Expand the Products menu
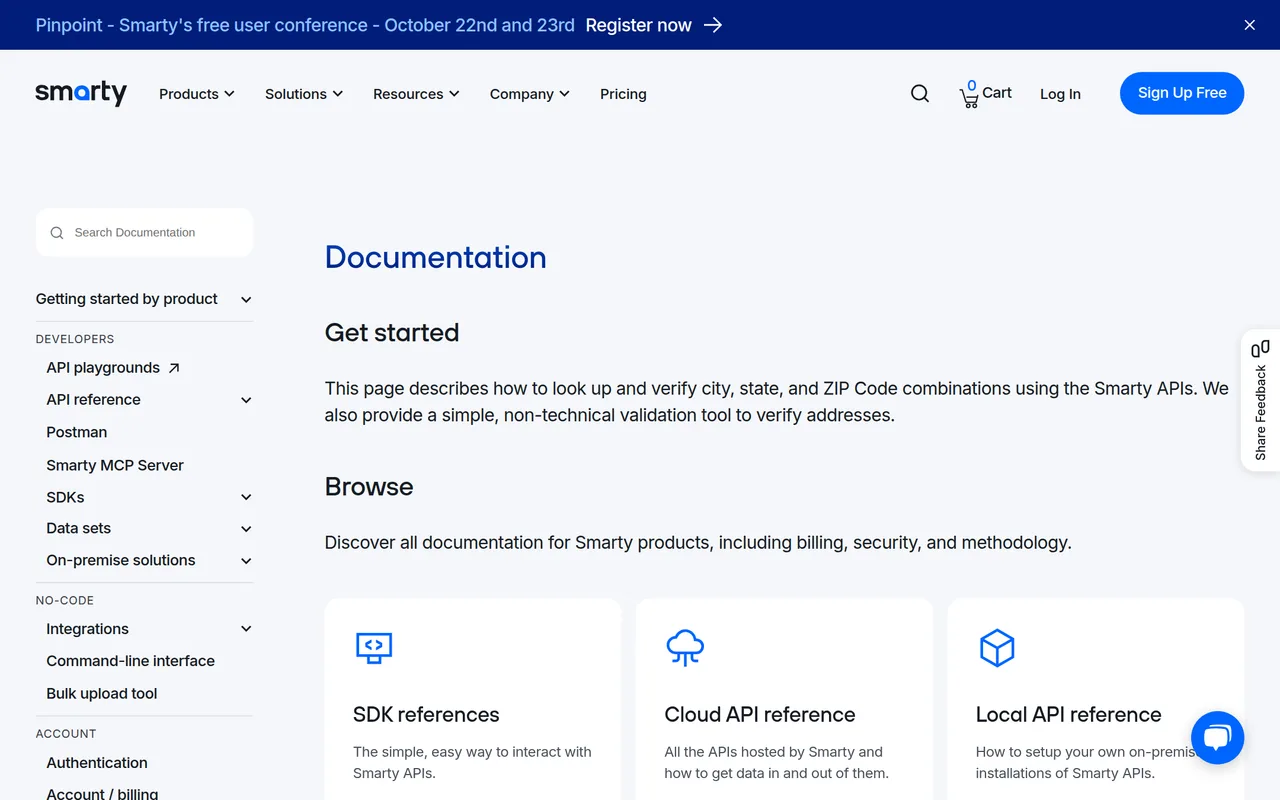The height and width of the screenshot is (800, 1280). (x=197, y=94)
